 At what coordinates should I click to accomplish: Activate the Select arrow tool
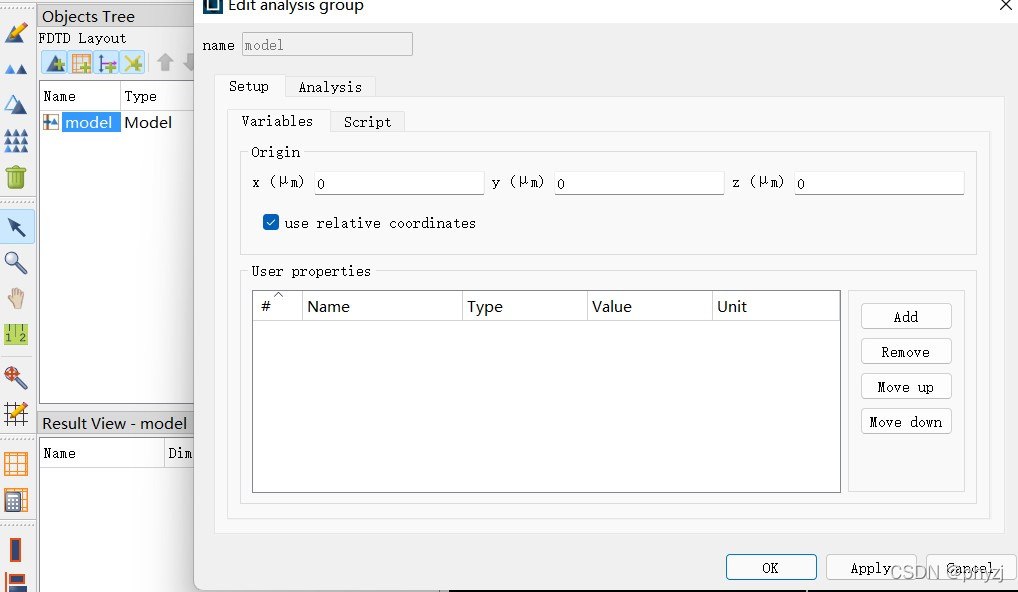pos(16,227)
